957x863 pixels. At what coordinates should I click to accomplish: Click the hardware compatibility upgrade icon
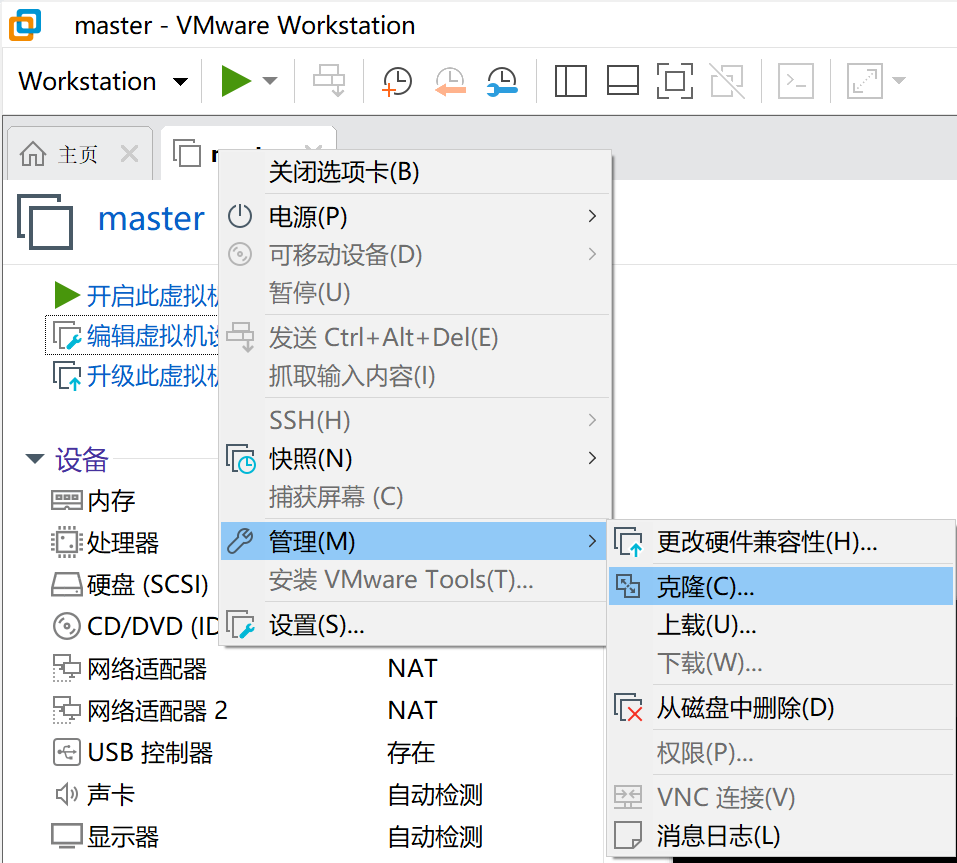[628, 542]
